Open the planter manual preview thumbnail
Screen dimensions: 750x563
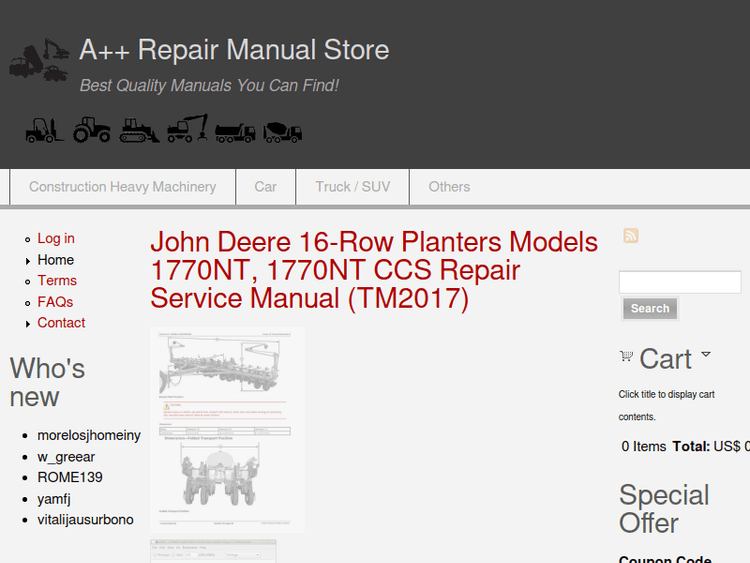click(x=227, y=429)
